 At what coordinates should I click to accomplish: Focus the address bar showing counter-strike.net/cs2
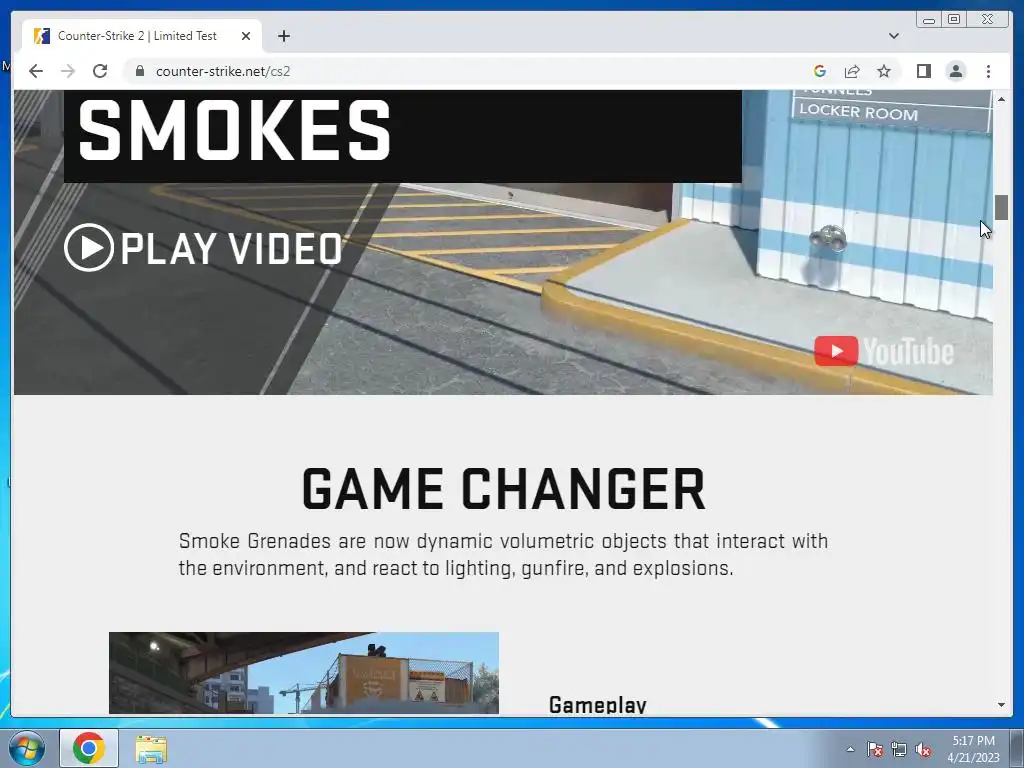(x=470, y=71)
